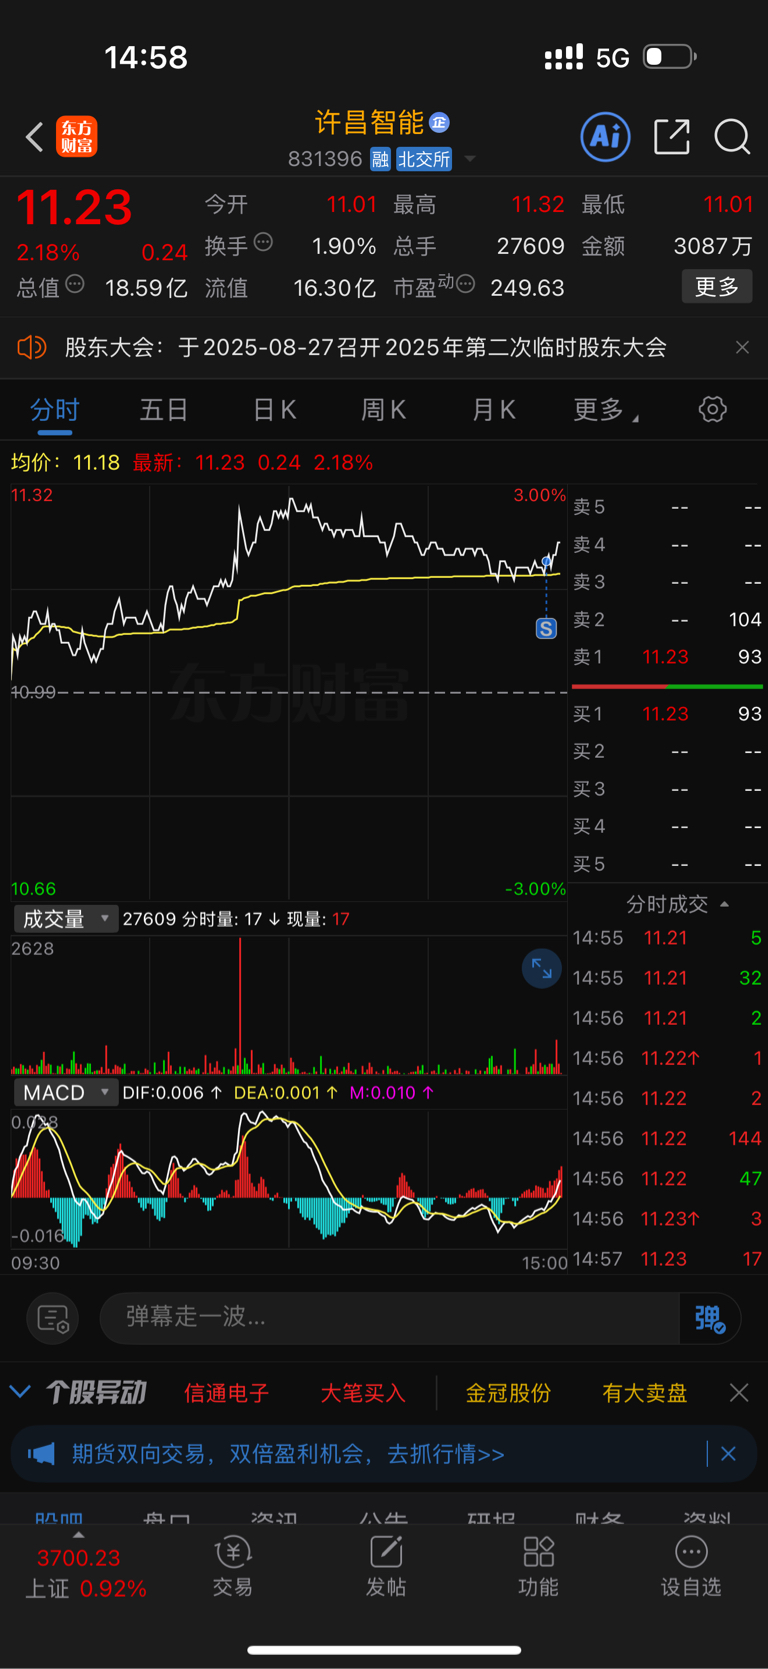Open the danmaku list icon

[x=52, y=1319]
